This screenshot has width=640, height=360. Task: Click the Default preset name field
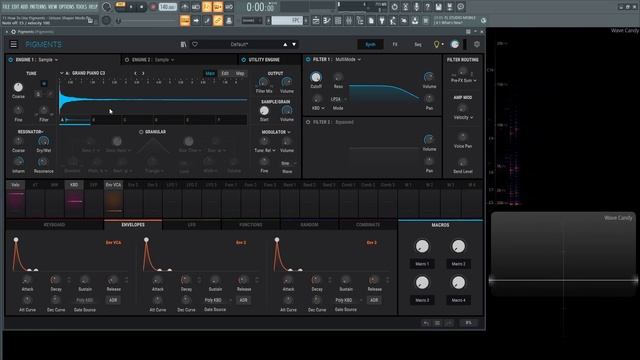pos(239,44)
